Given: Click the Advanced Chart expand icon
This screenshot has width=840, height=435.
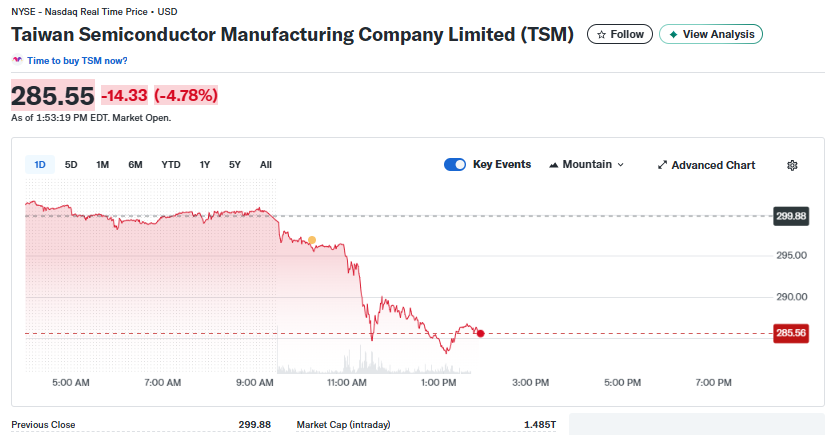Looking at the screenshot, I should pyautogui.click(x=662, y=165).
